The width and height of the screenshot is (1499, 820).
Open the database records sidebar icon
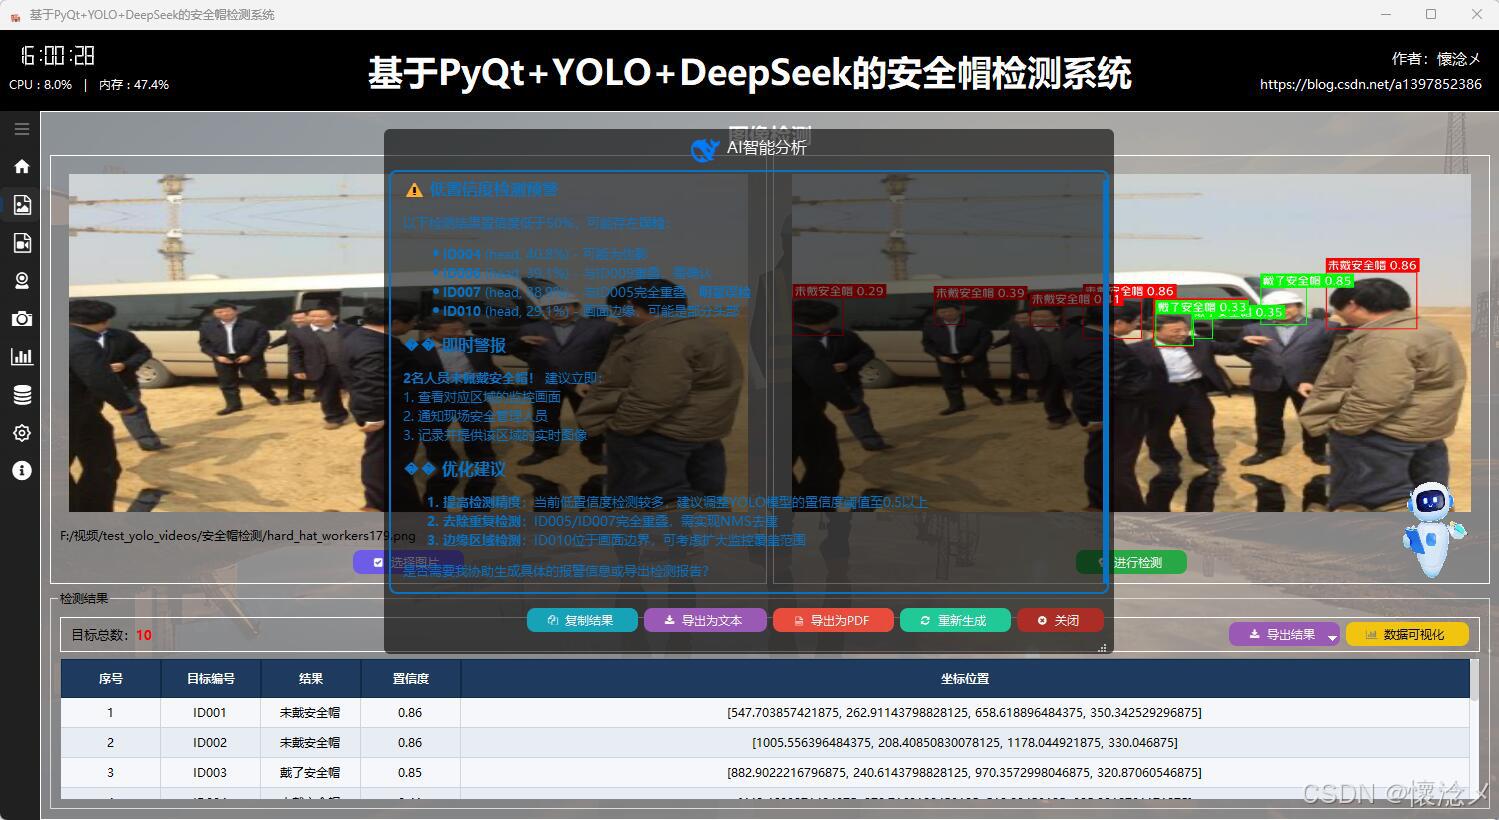click(21, 395)
